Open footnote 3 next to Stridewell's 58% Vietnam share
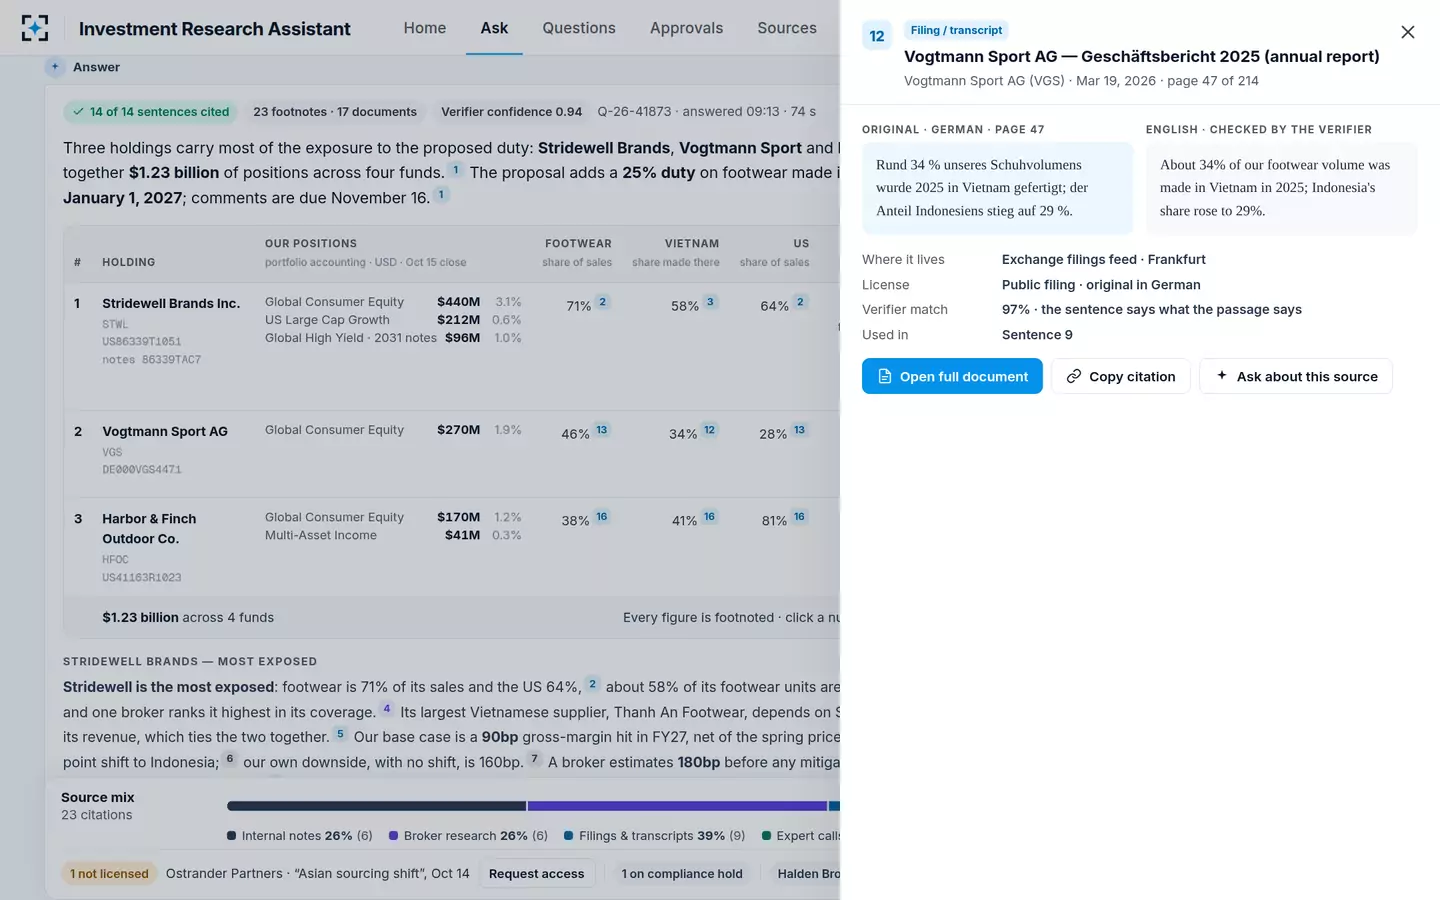 coord(710,302)
